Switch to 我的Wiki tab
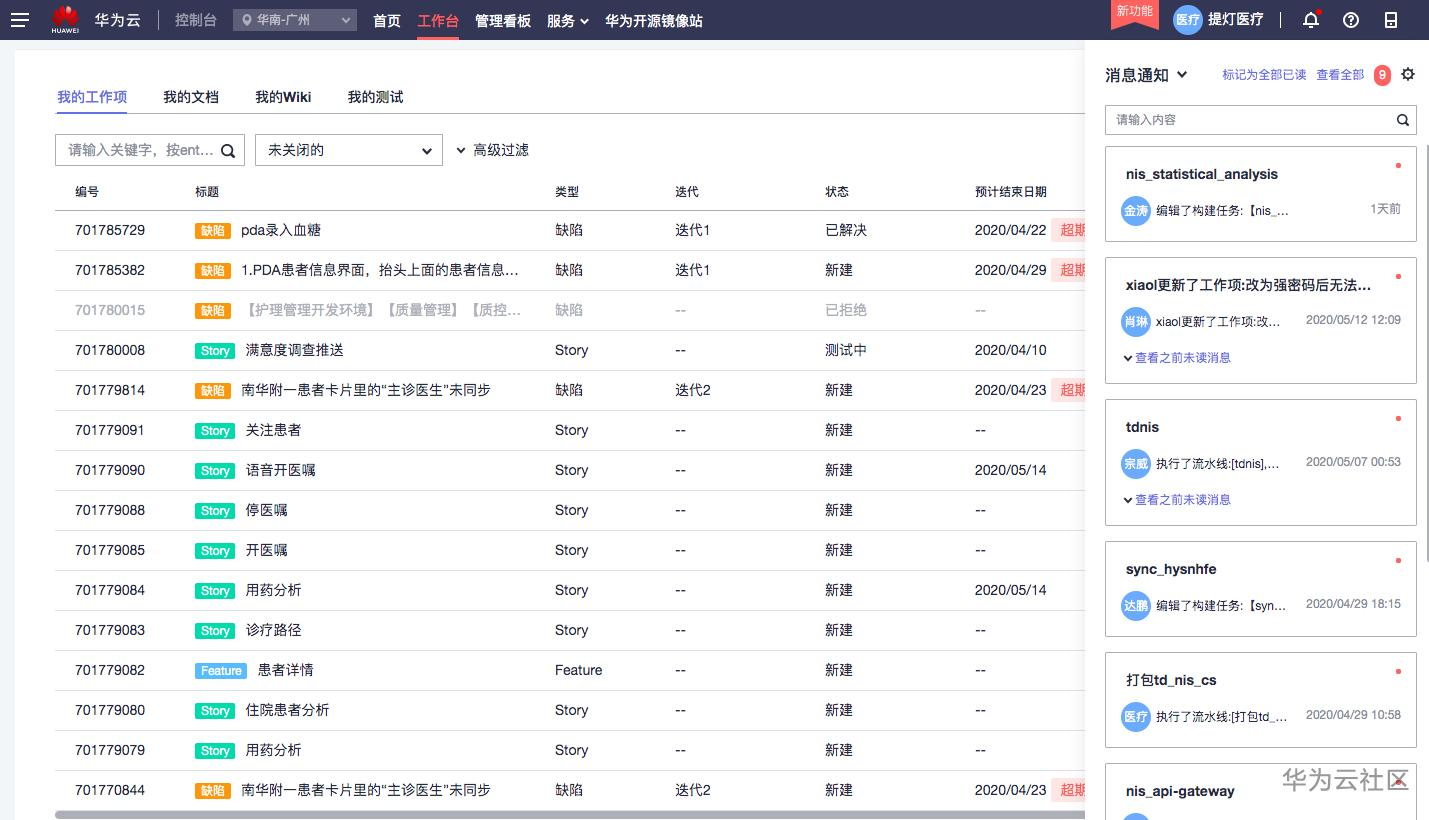The width and height of the screenshot is (1429, 820). tap(283, 97)
